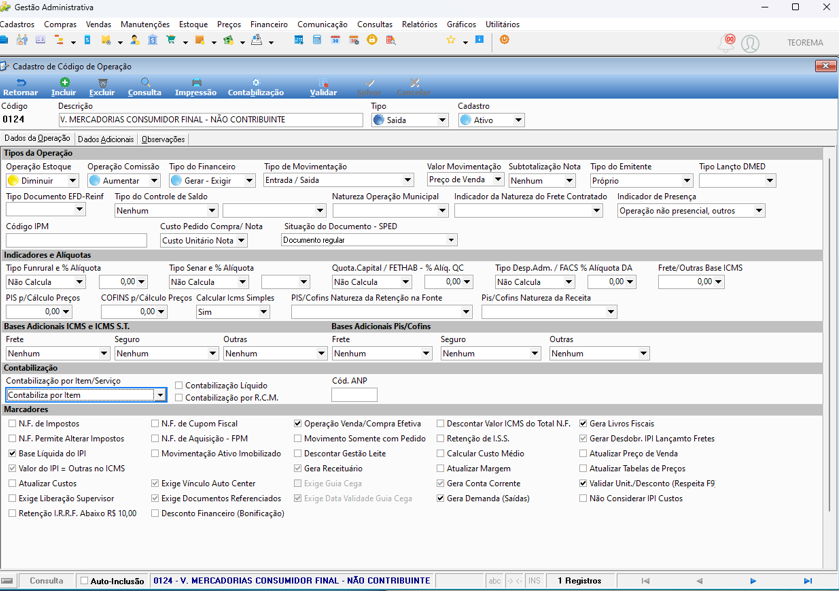Screen dimensions: 839x591
Task: Open the two-people icon in main toolbar
Action: tap(22, 40)
